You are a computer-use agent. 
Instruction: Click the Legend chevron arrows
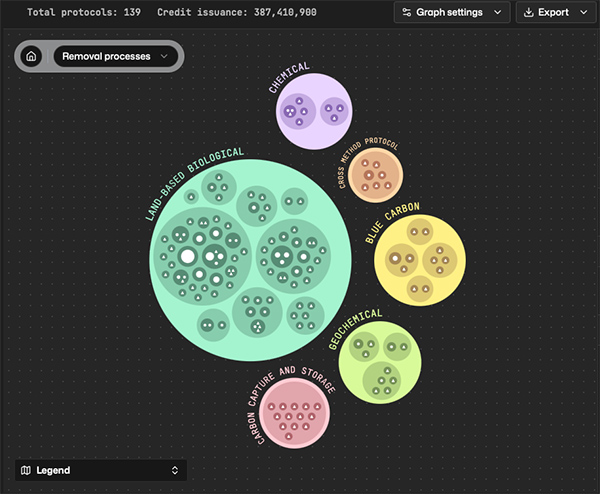(175, 470)
